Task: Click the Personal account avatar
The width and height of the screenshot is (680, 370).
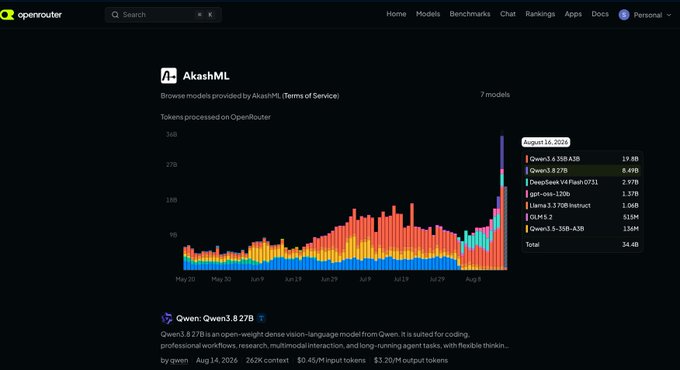Action: pyautogui.click(x=624, y=15)
